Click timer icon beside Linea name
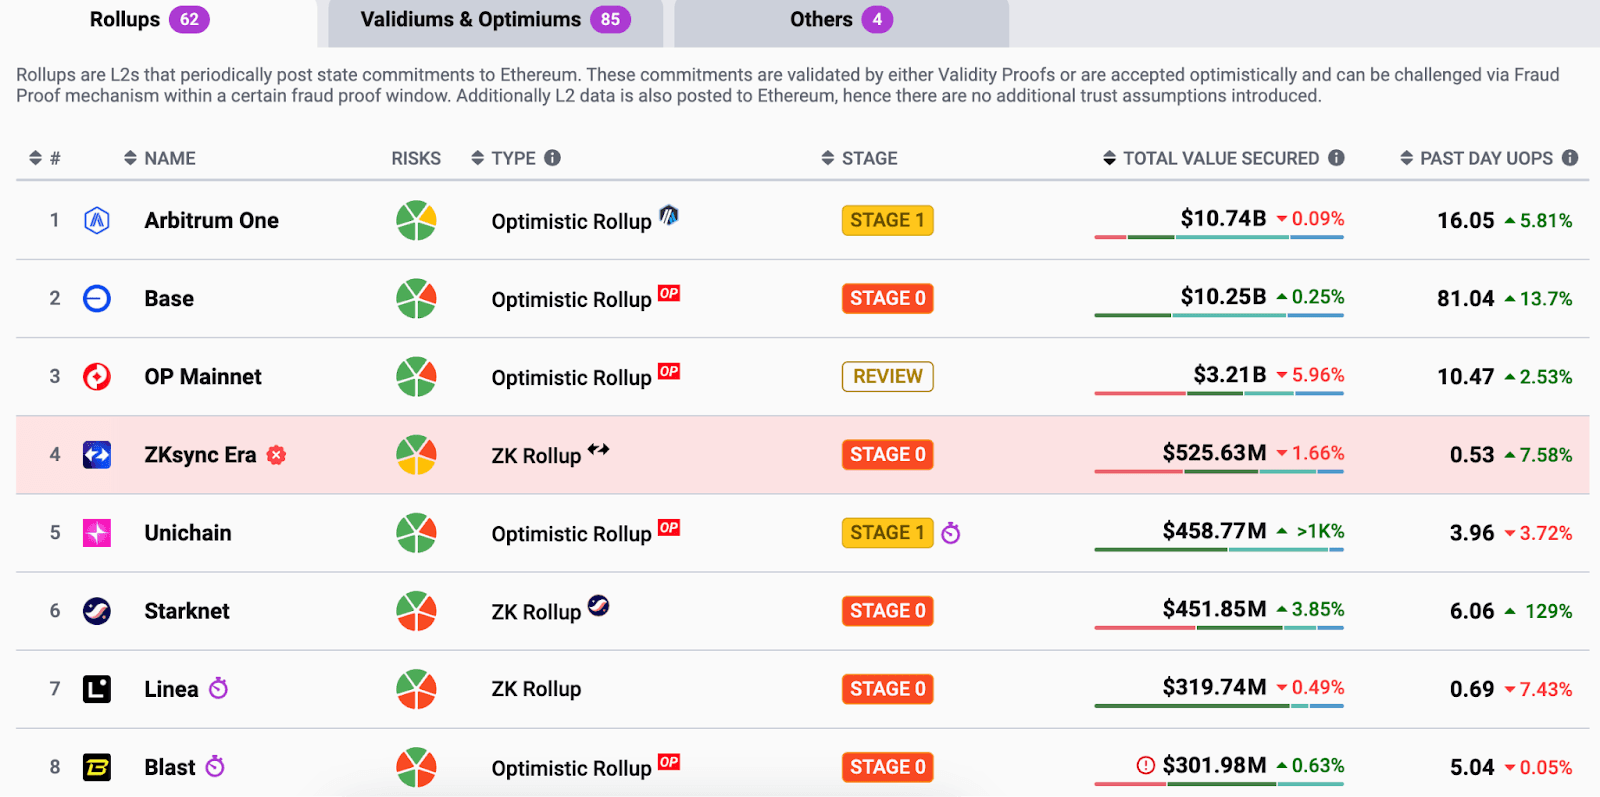The width and height of the screenshot is (1600, 797). click(x=218, y=688)
